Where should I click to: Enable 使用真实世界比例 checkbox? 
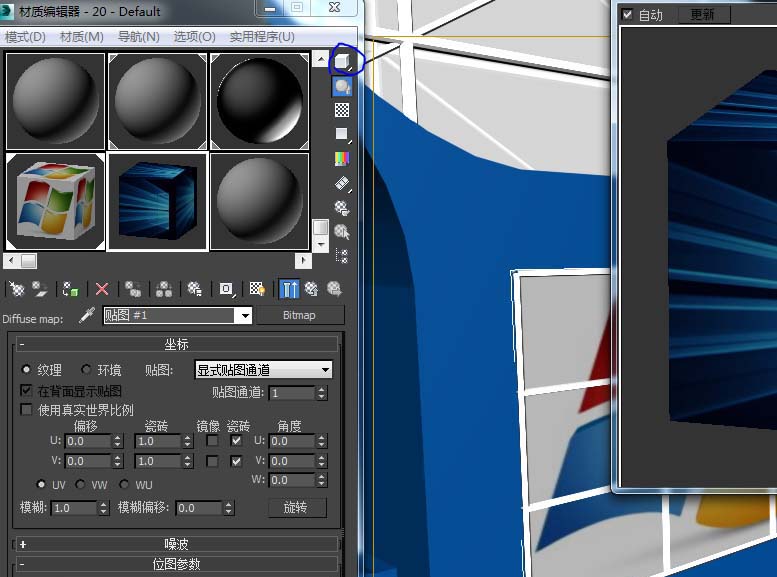(27, 410)
